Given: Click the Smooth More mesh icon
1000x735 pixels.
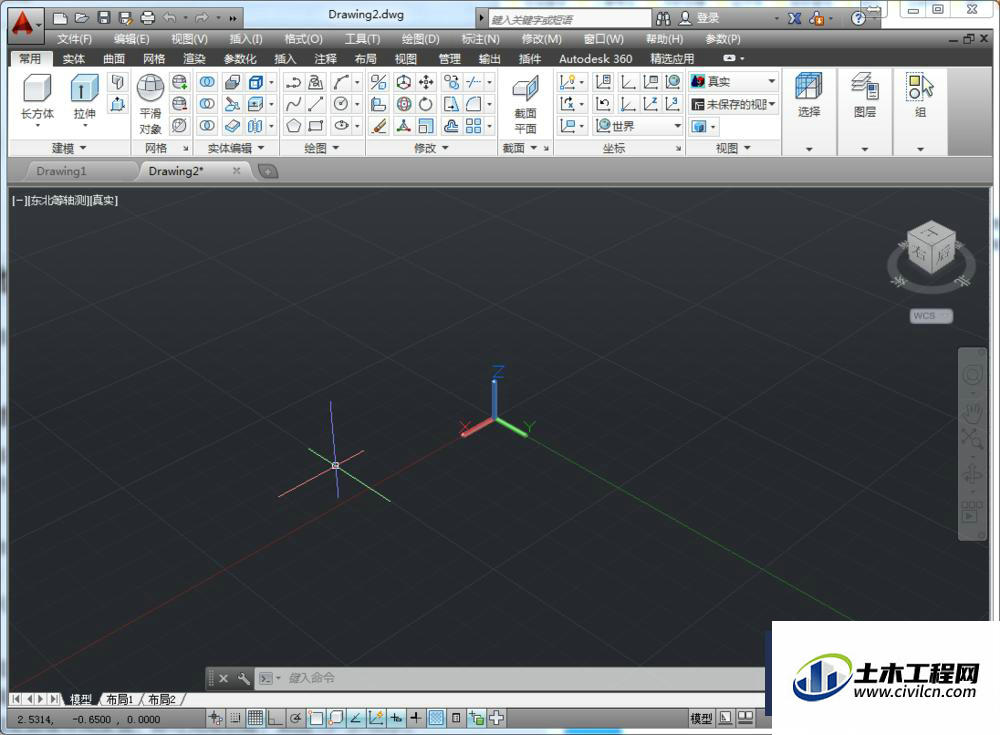Looking at the screenshot, I should coord(180,82).
